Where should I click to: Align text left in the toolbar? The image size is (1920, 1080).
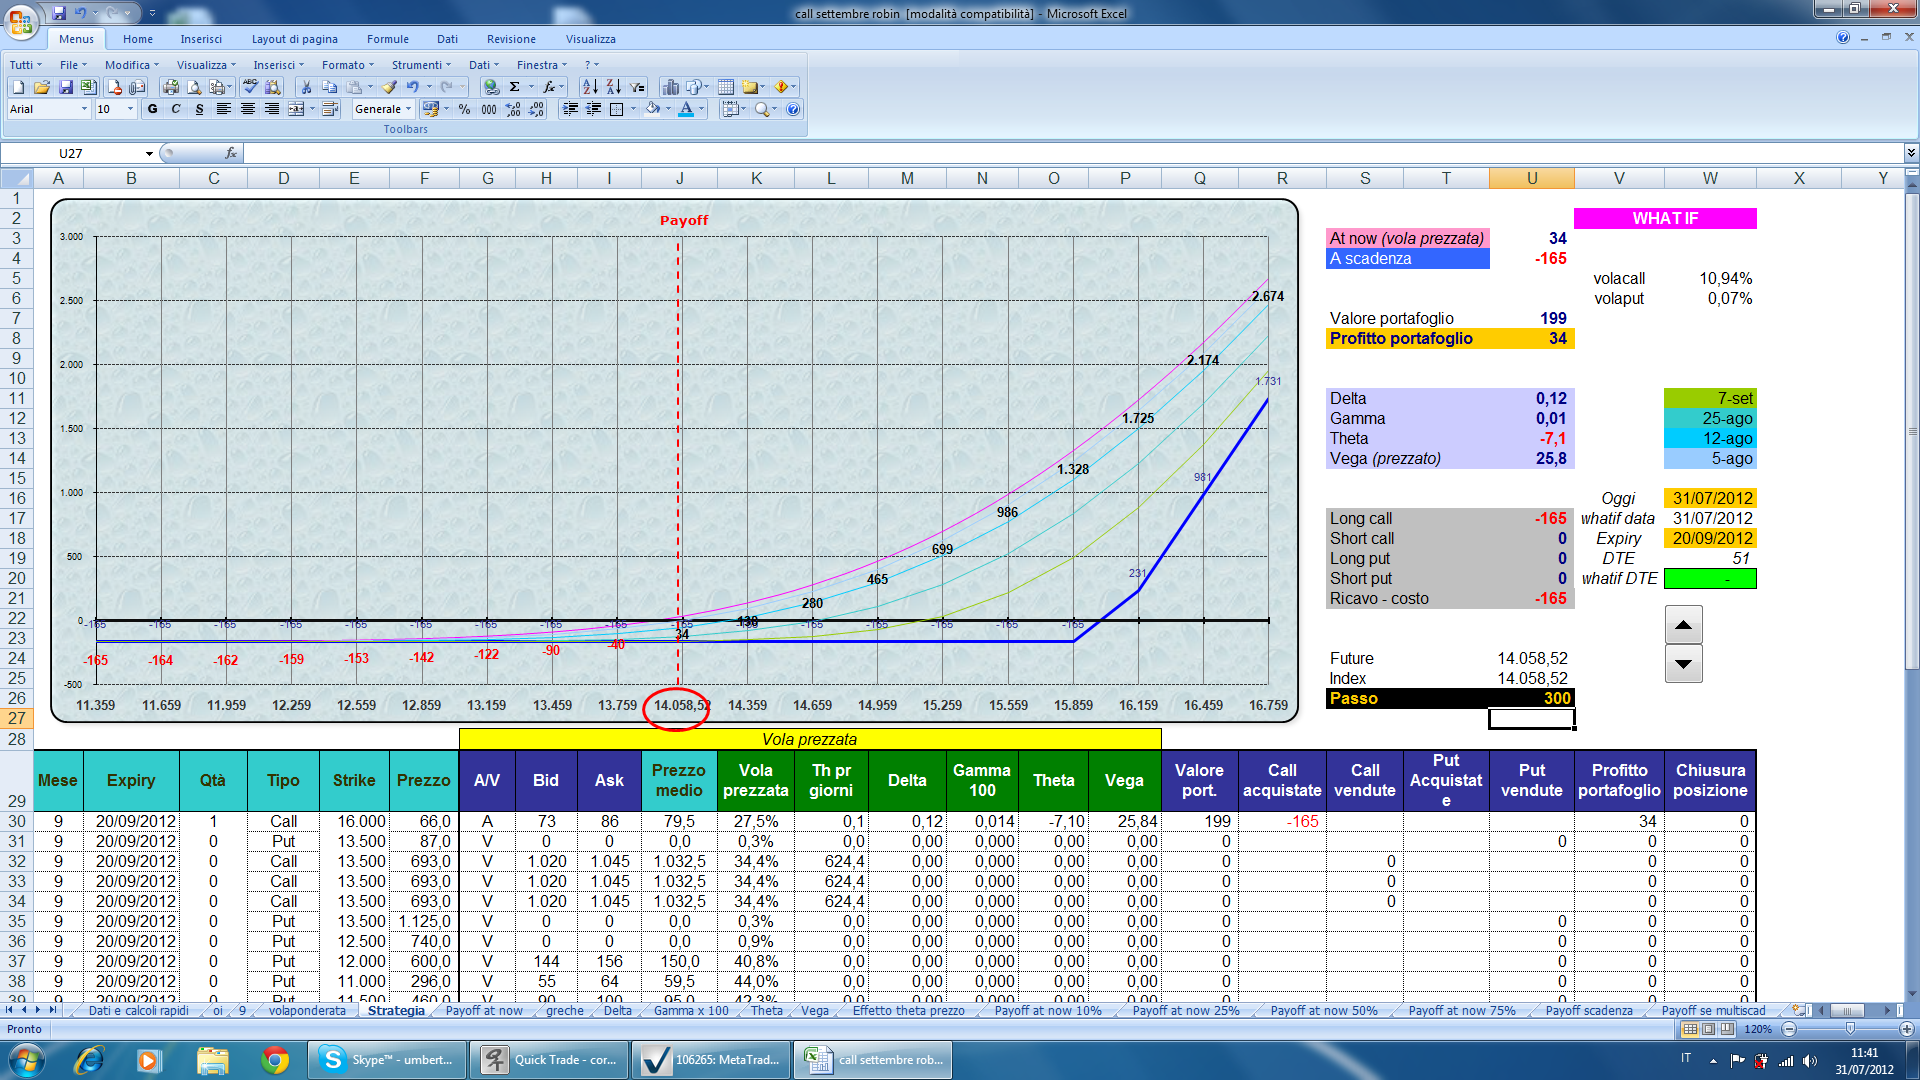(x=224, y=110)
